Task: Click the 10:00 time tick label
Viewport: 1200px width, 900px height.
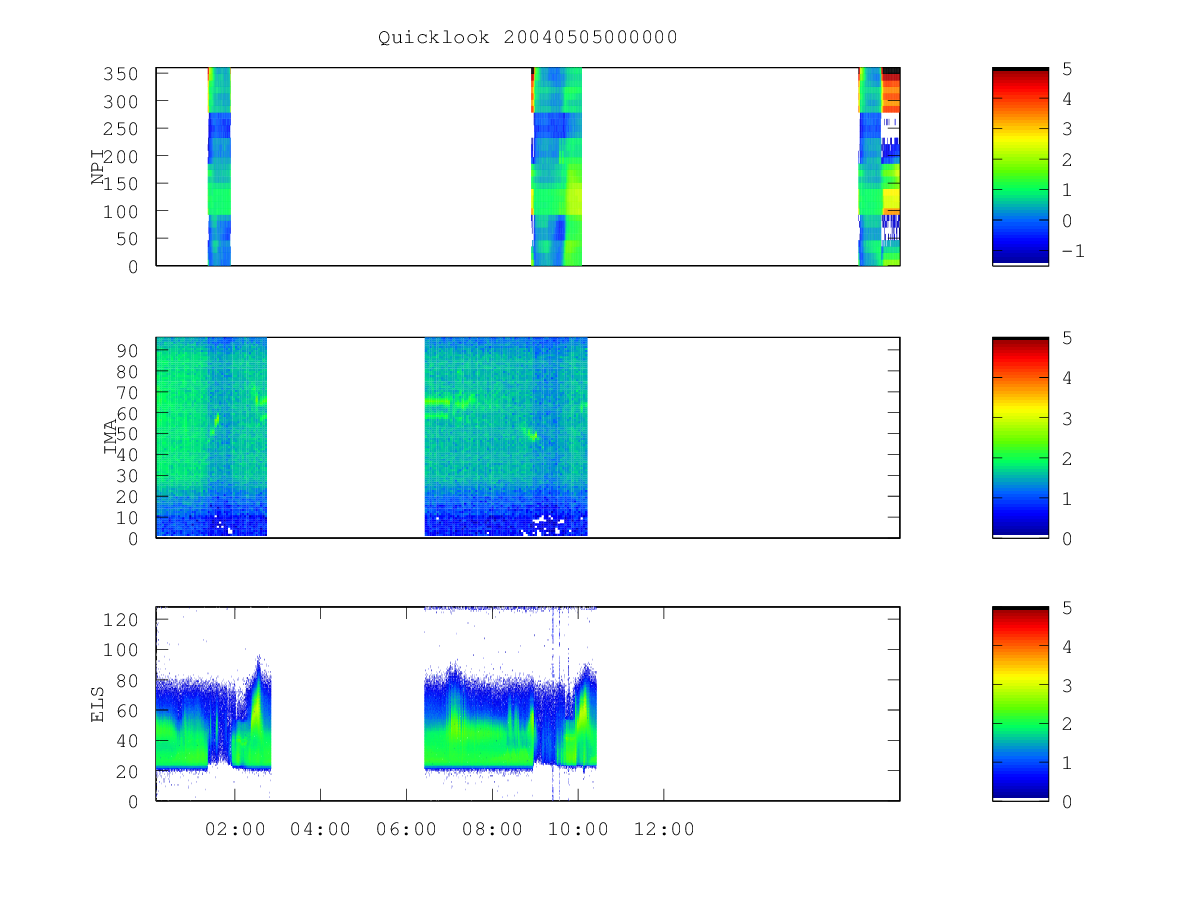Action: [578, 829]
